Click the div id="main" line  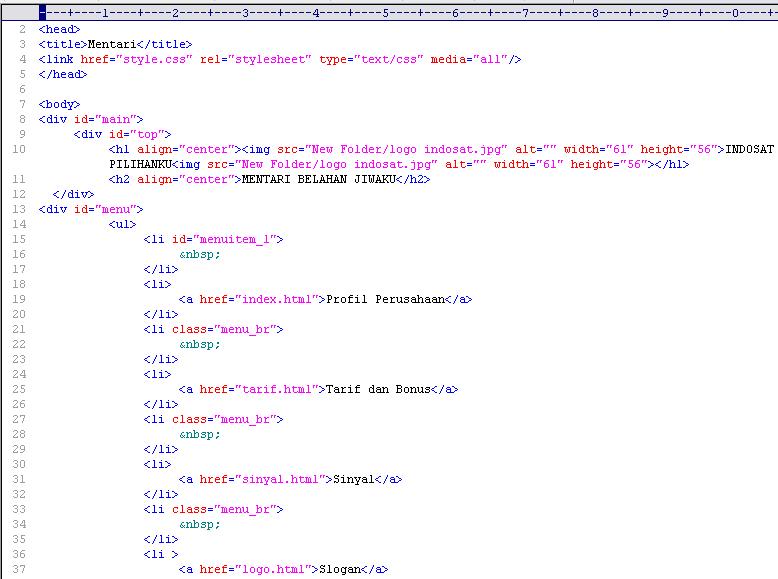91,119
